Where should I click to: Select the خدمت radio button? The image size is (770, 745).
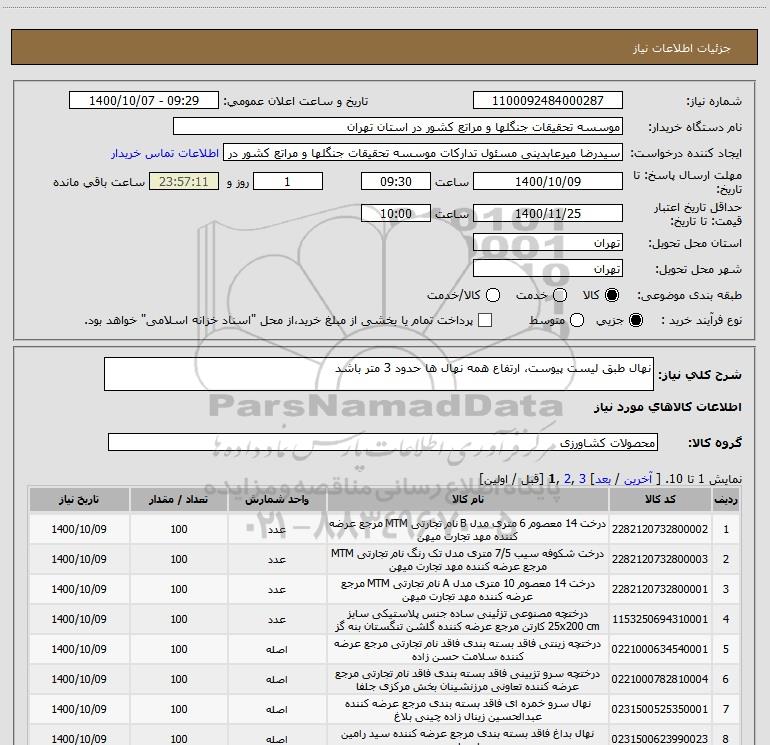coord(560,295)
